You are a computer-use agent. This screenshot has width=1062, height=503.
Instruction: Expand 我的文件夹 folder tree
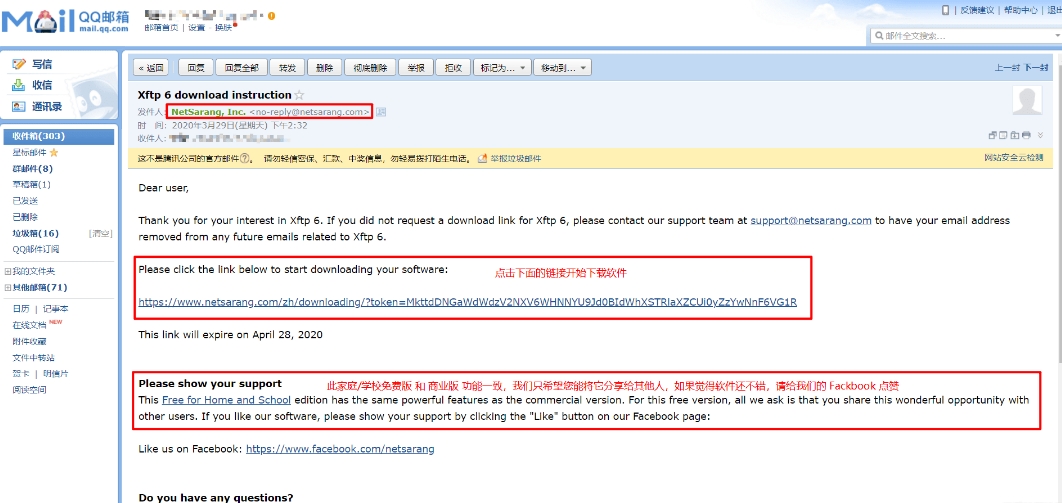(7, 271)
